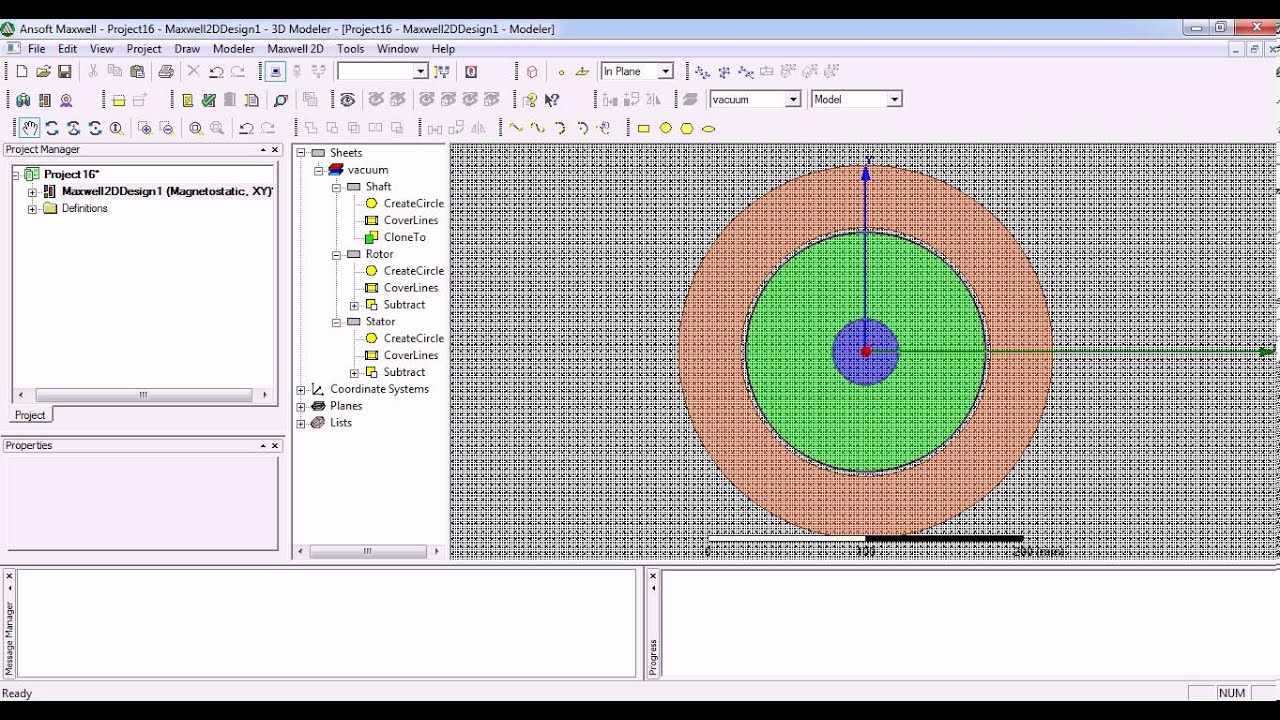This screenshot has width=1280, height=720.
Task: Collapse the Shaft object node
Action: [337, 187]
